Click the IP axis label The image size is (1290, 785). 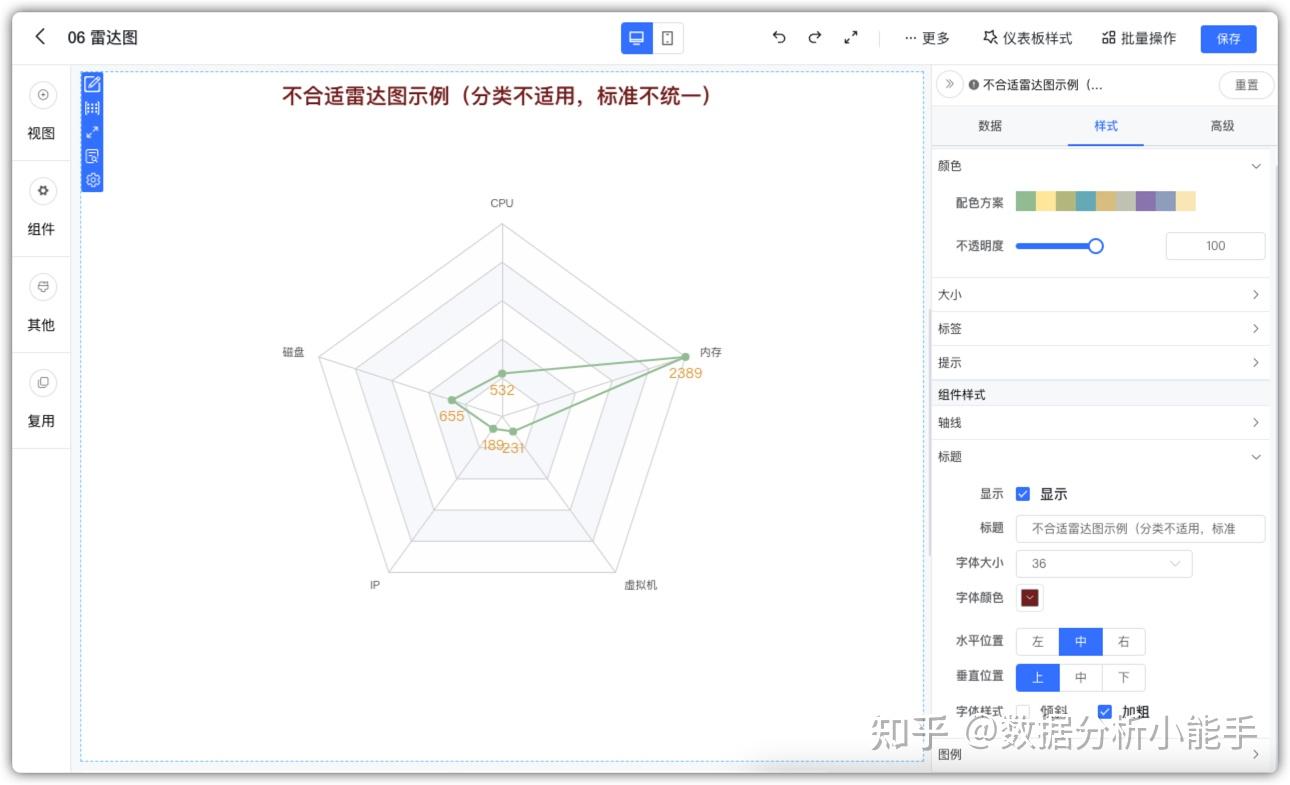click(x=375, y=585)
